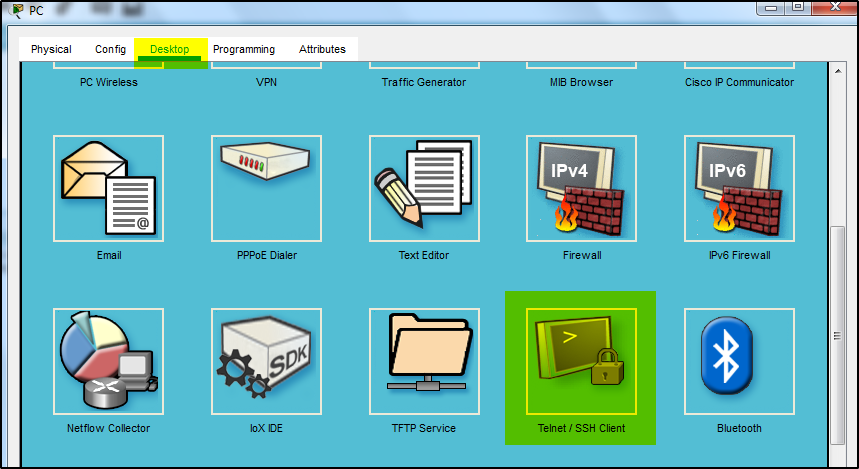Launch the Telnet / SSH Client

pyautogui.click(x=581, y=361)
